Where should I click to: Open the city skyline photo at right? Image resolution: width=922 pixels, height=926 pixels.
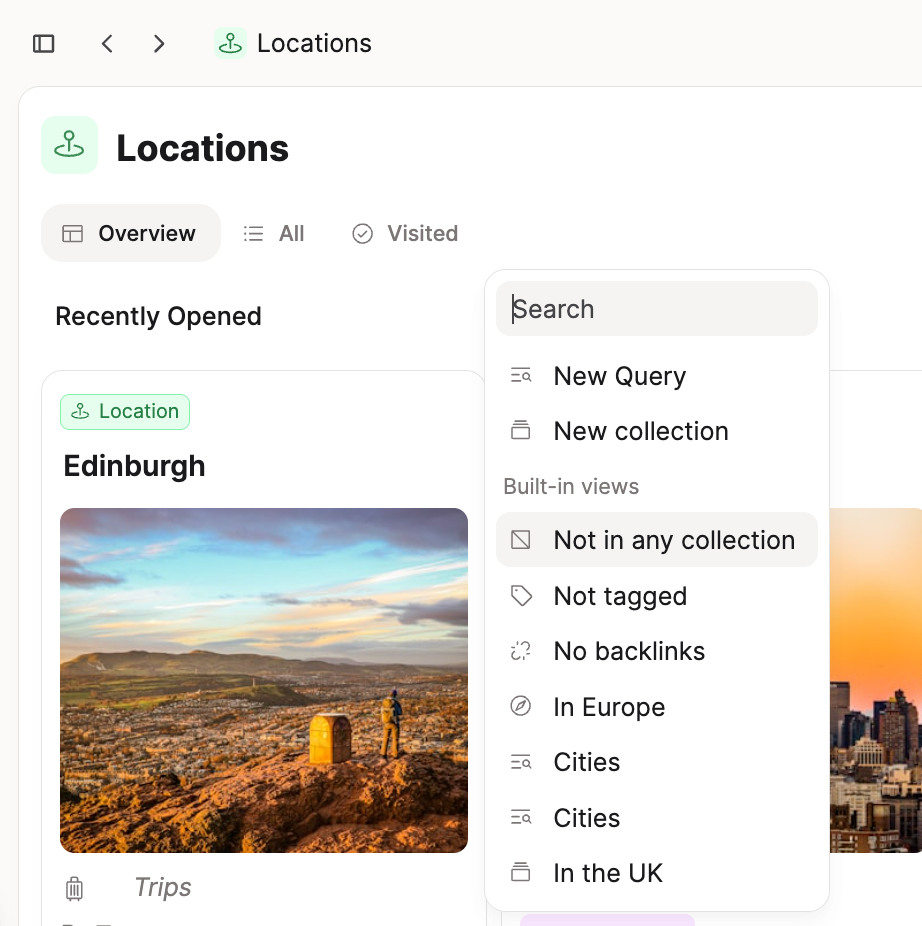point(876,680)
